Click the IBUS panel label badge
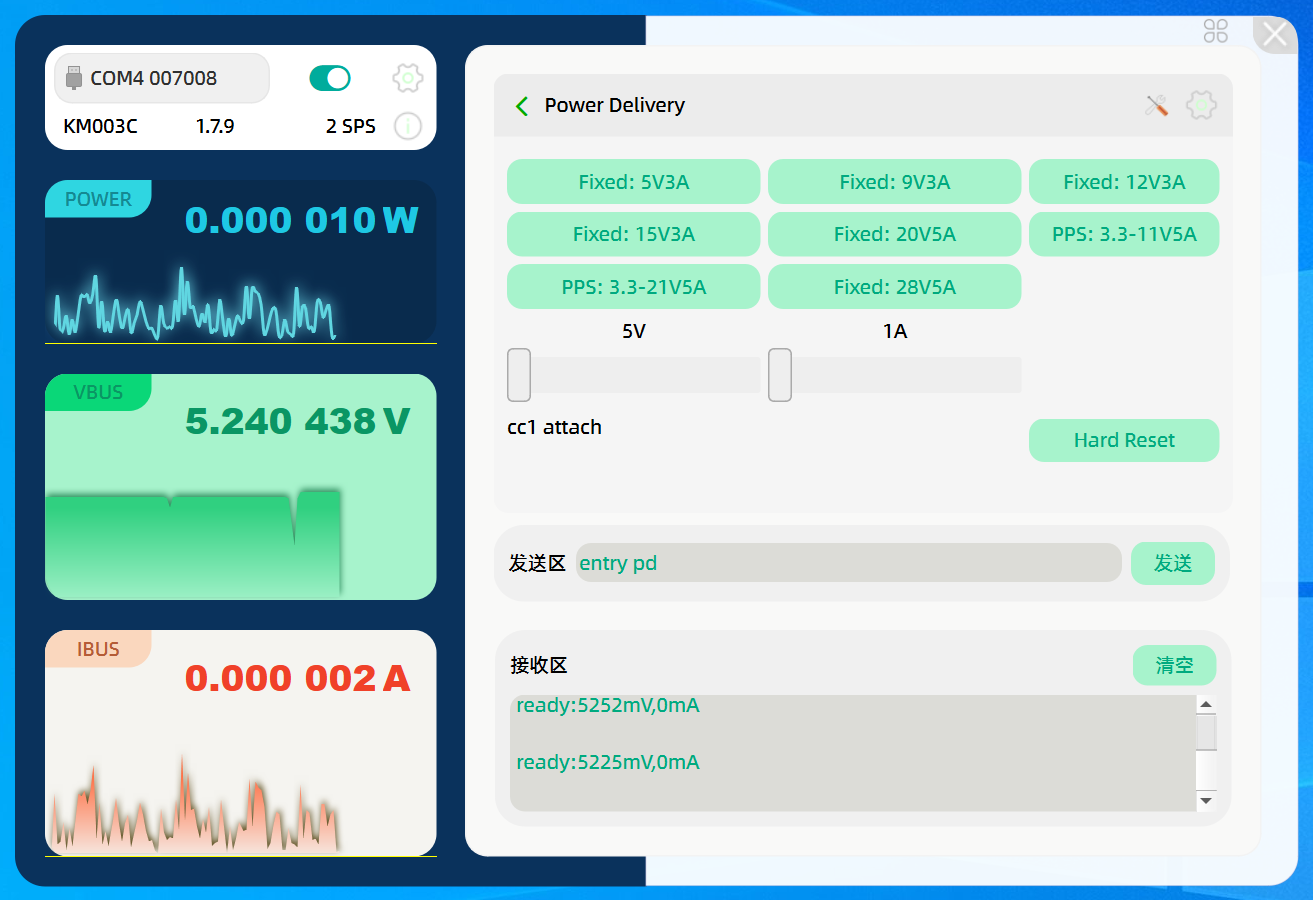 98,649
